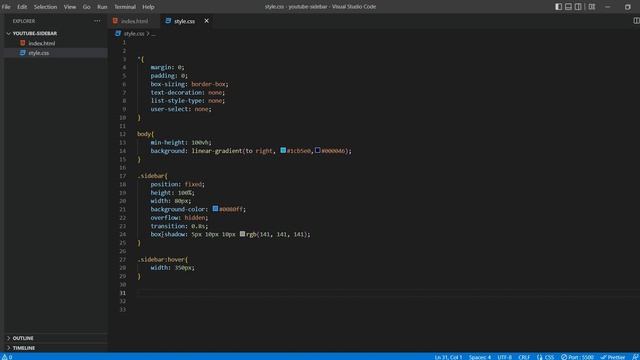
Task: Switch to the index.html editor tab
Action: tap(134, 21)
